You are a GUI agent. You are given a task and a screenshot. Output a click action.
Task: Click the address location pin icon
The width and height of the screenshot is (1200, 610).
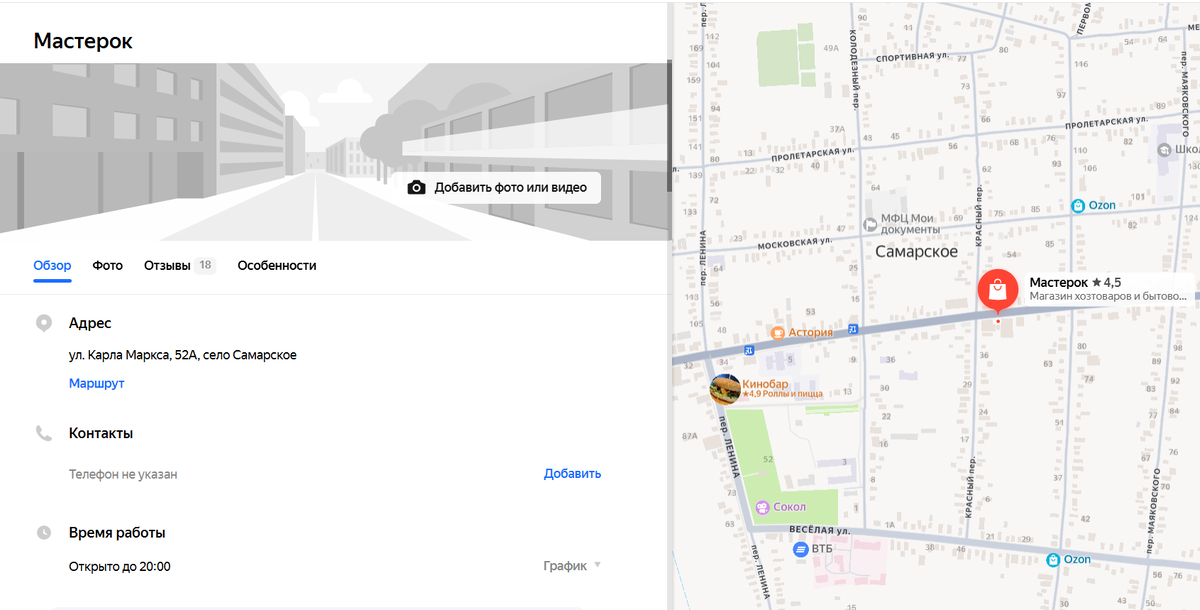pos(43,323)
